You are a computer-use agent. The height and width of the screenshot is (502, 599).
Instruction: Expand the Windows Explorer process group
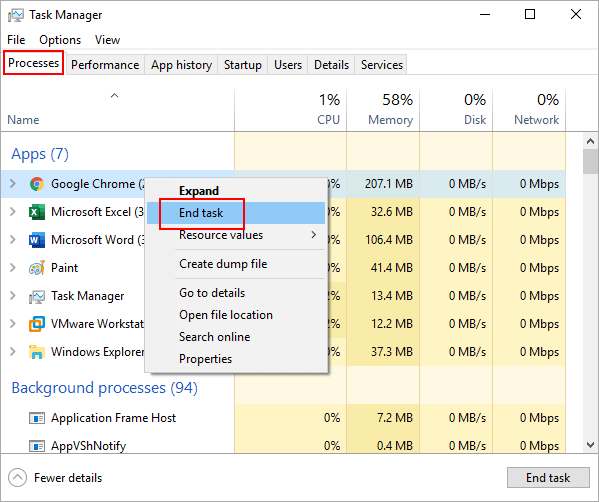click(x=13, y=351)
